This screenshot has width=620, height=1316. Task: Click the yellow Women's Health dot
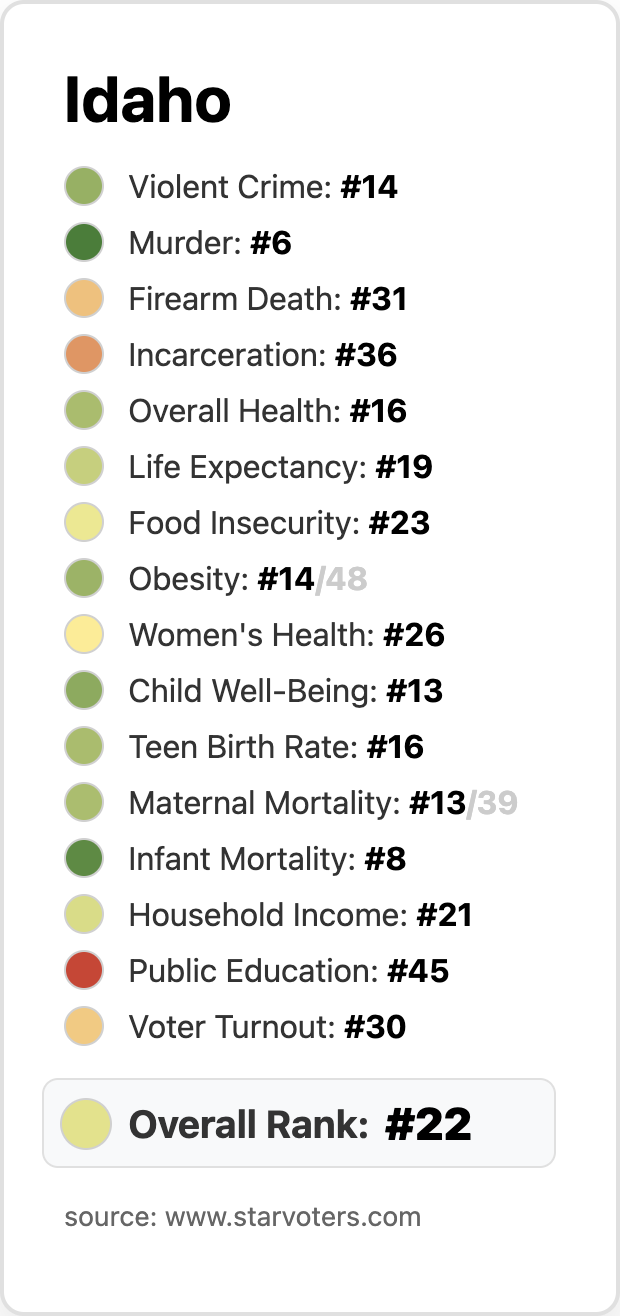(84, 635)
